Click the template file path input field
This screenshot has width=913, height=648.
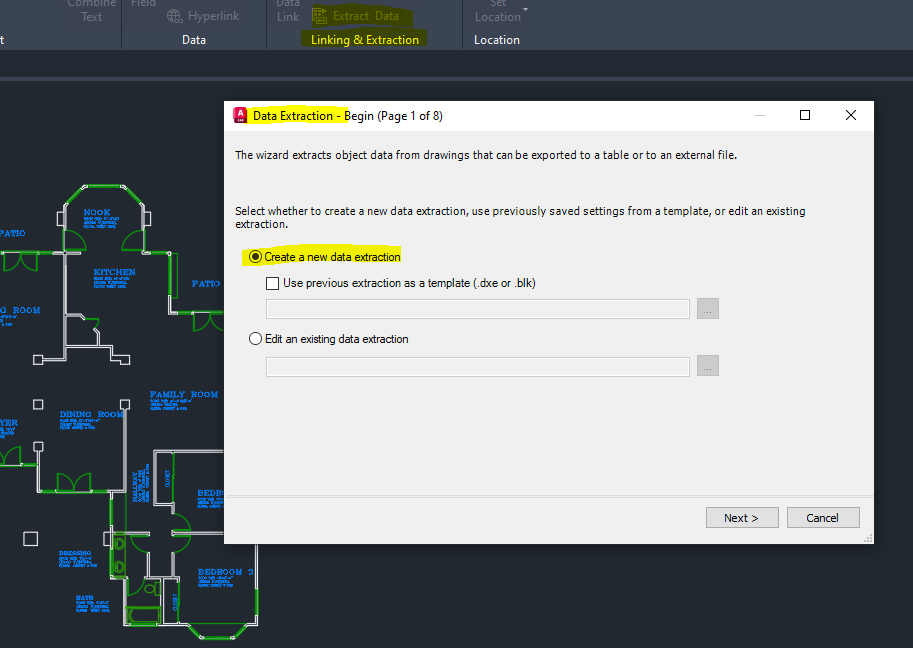[477, 308]
